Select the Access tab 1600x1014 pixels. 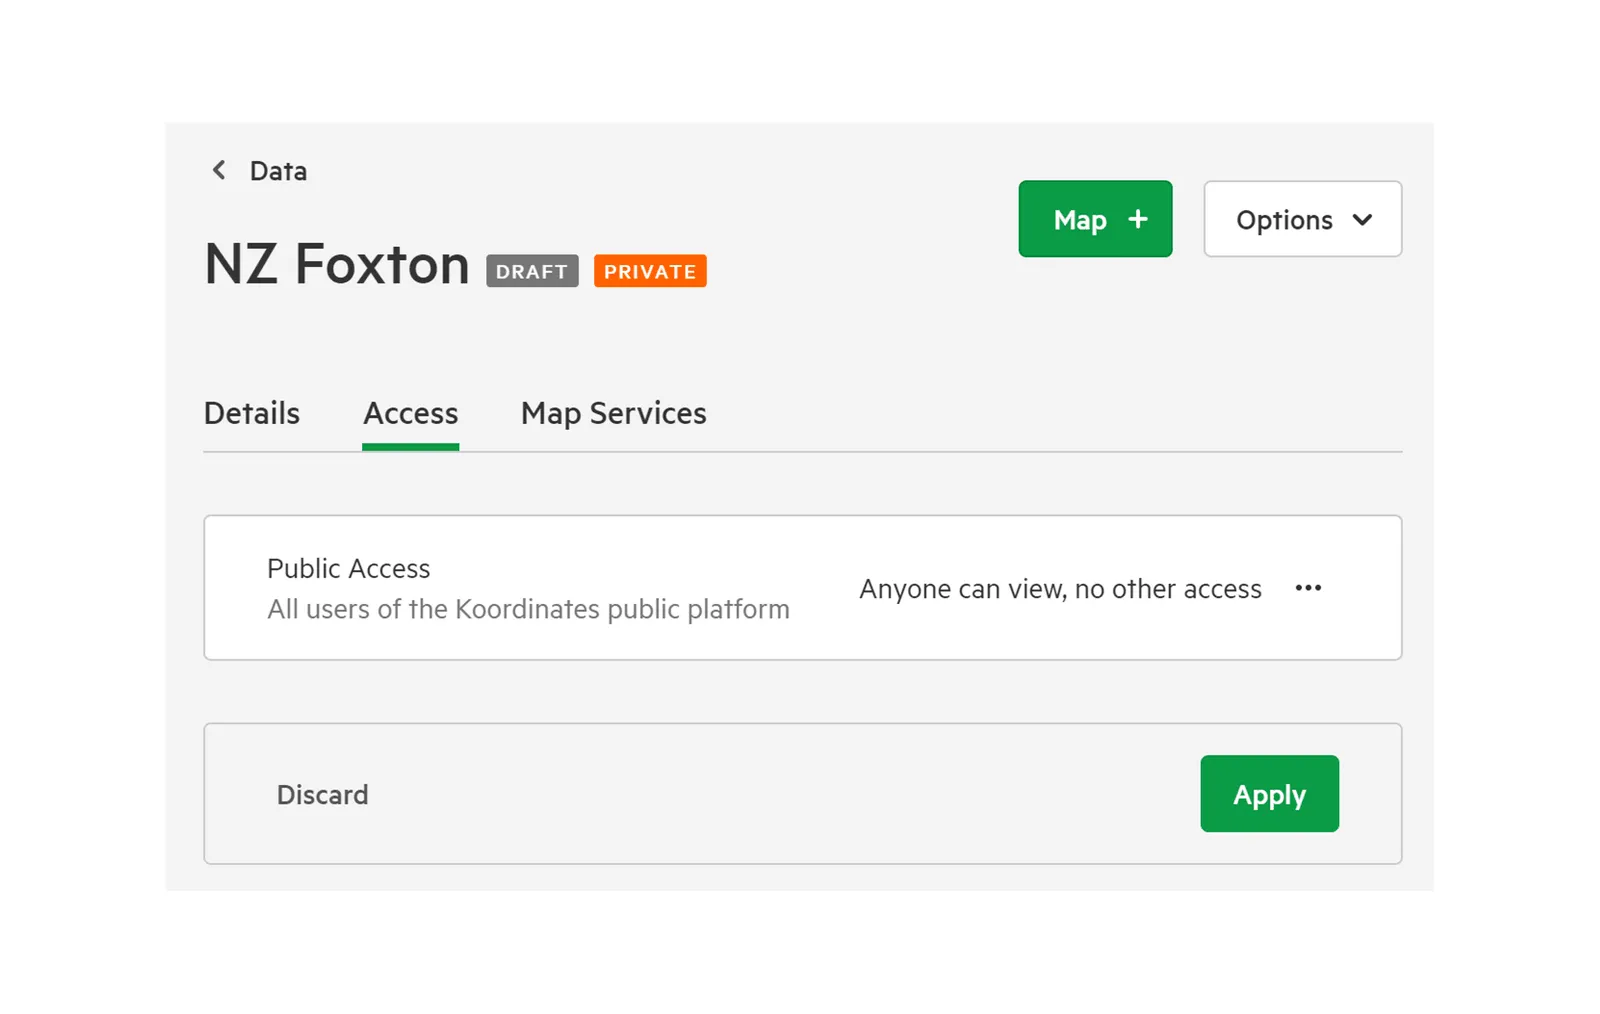point(411,413)
